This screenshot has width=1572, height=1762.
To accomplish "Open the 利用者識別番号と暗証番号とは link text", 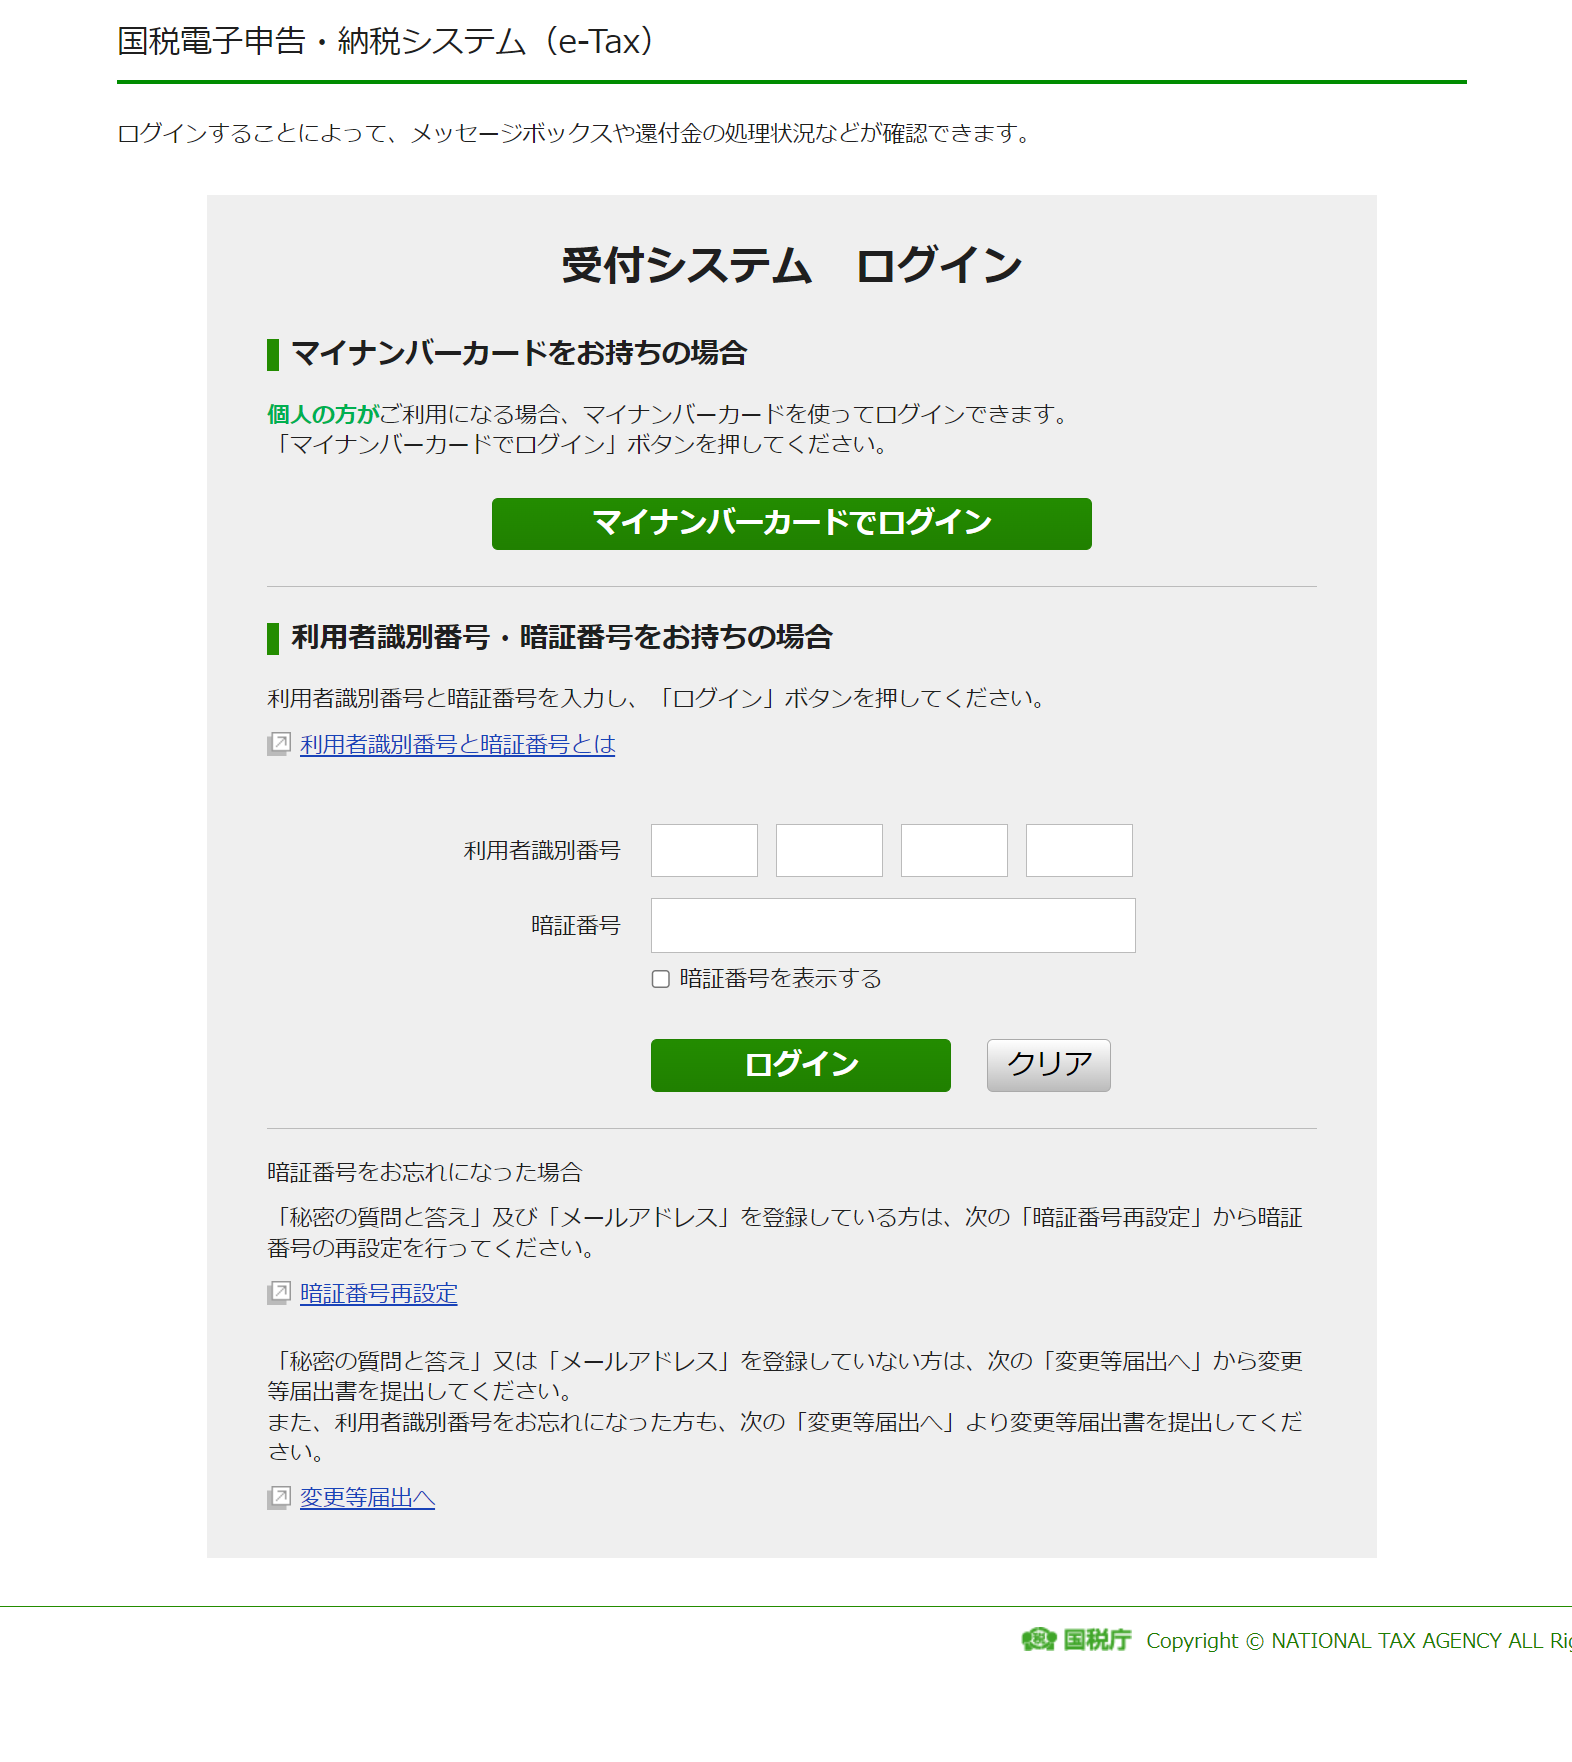I will (x=457, y=744).
